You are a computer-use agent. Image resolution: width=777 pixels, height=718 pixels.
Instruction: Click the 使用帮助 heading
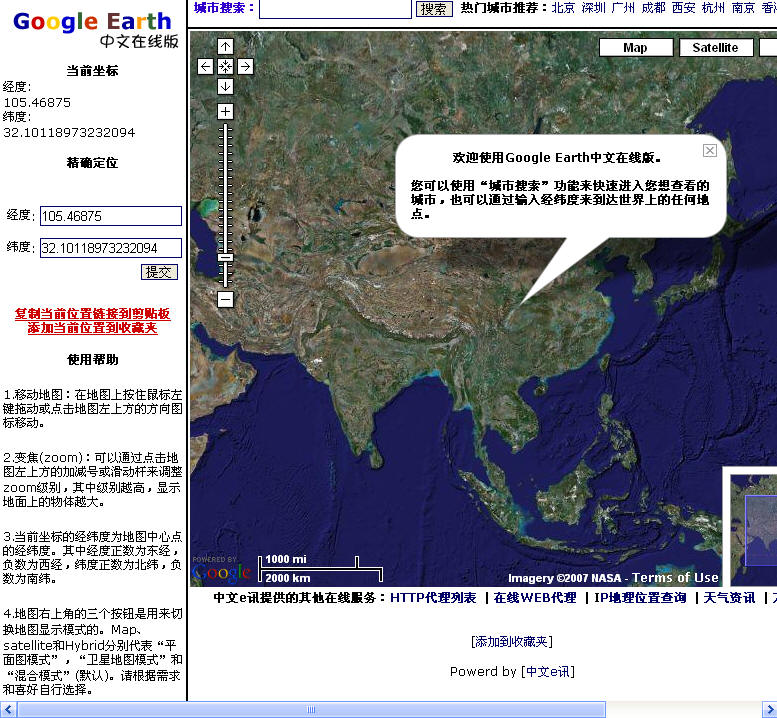click(93, 359)
